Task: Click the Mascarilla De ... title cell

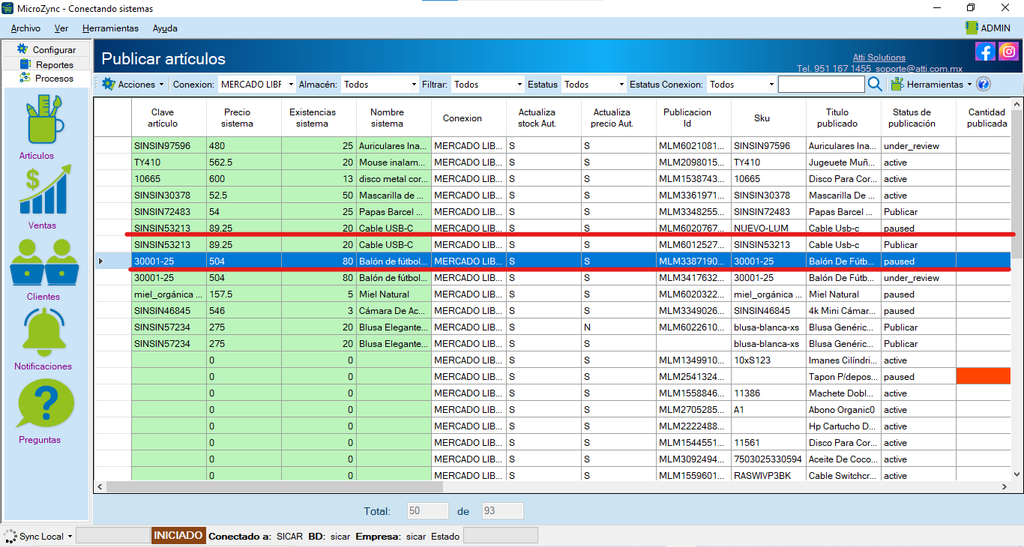Action: [843, 195]
